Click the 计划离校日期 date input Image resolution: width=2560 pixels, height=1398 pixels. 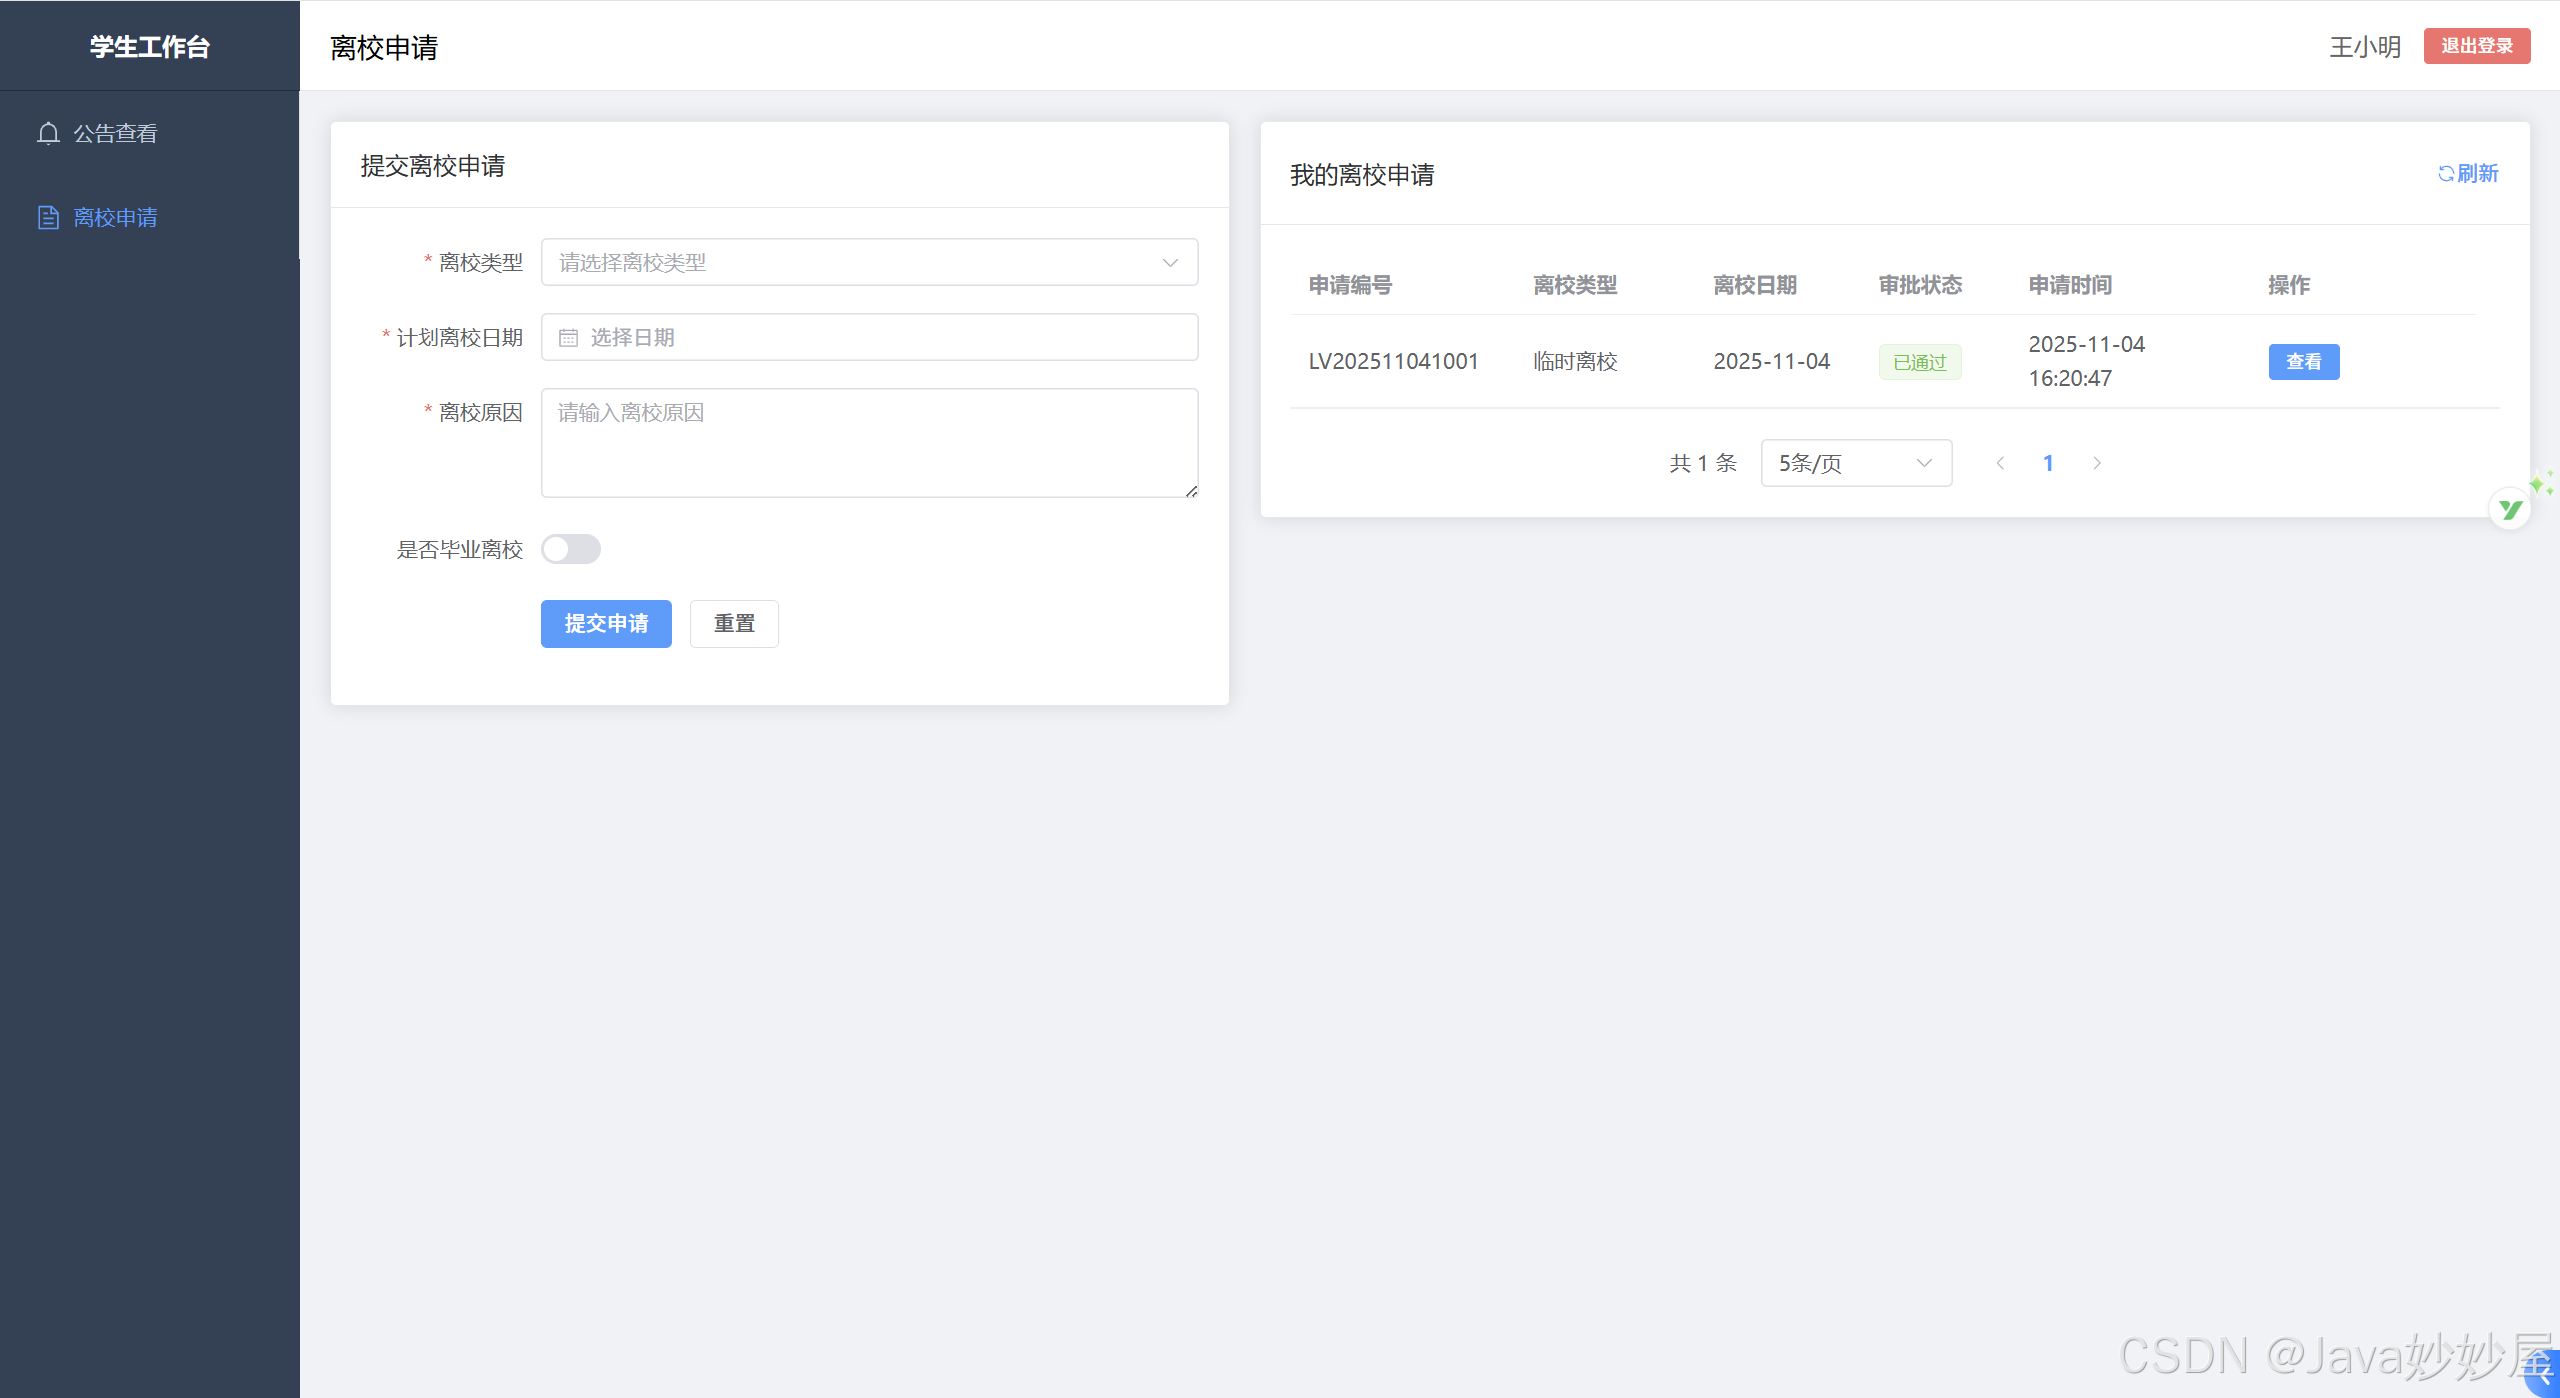tap(869, 337)
